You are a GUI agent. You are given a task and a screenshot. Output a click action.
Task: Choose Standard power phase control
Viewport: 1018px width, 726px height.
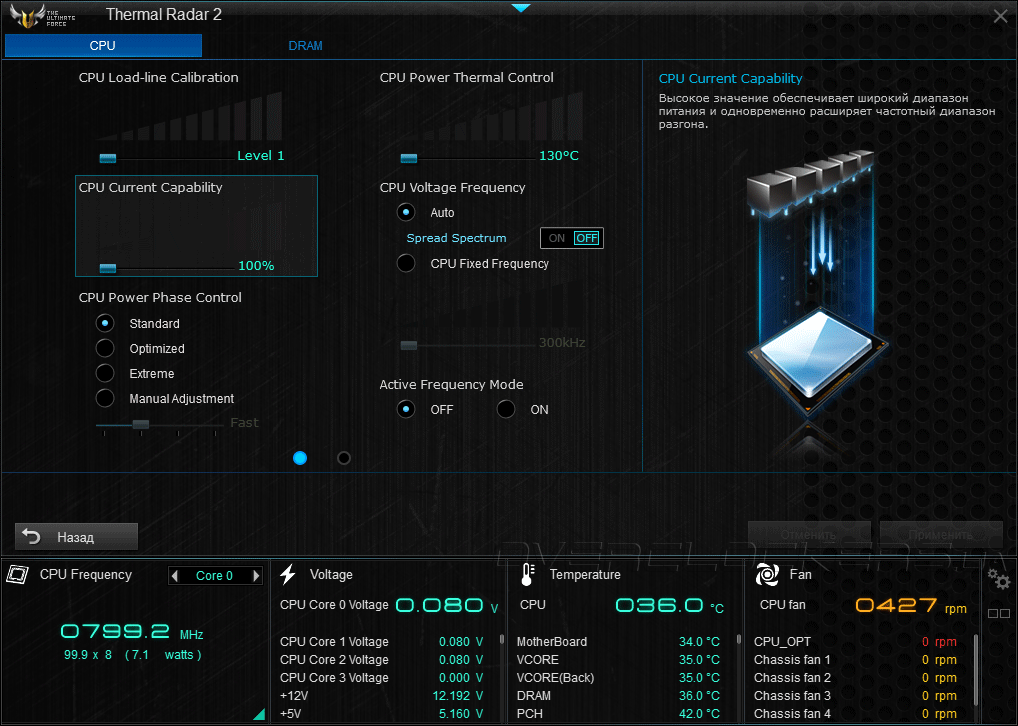point(105,323)
